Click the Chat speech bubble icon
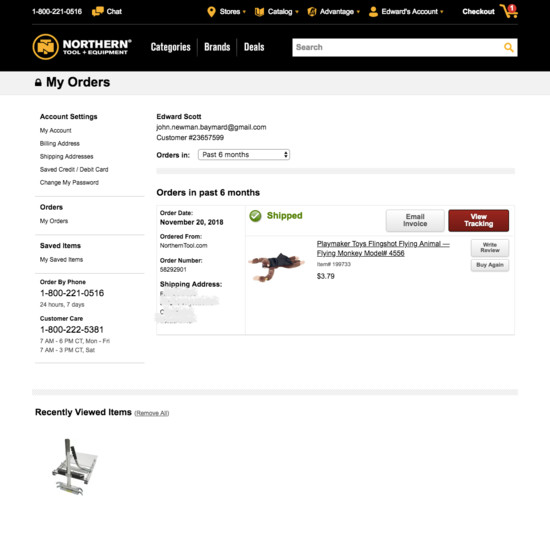 tap(98, 12)
